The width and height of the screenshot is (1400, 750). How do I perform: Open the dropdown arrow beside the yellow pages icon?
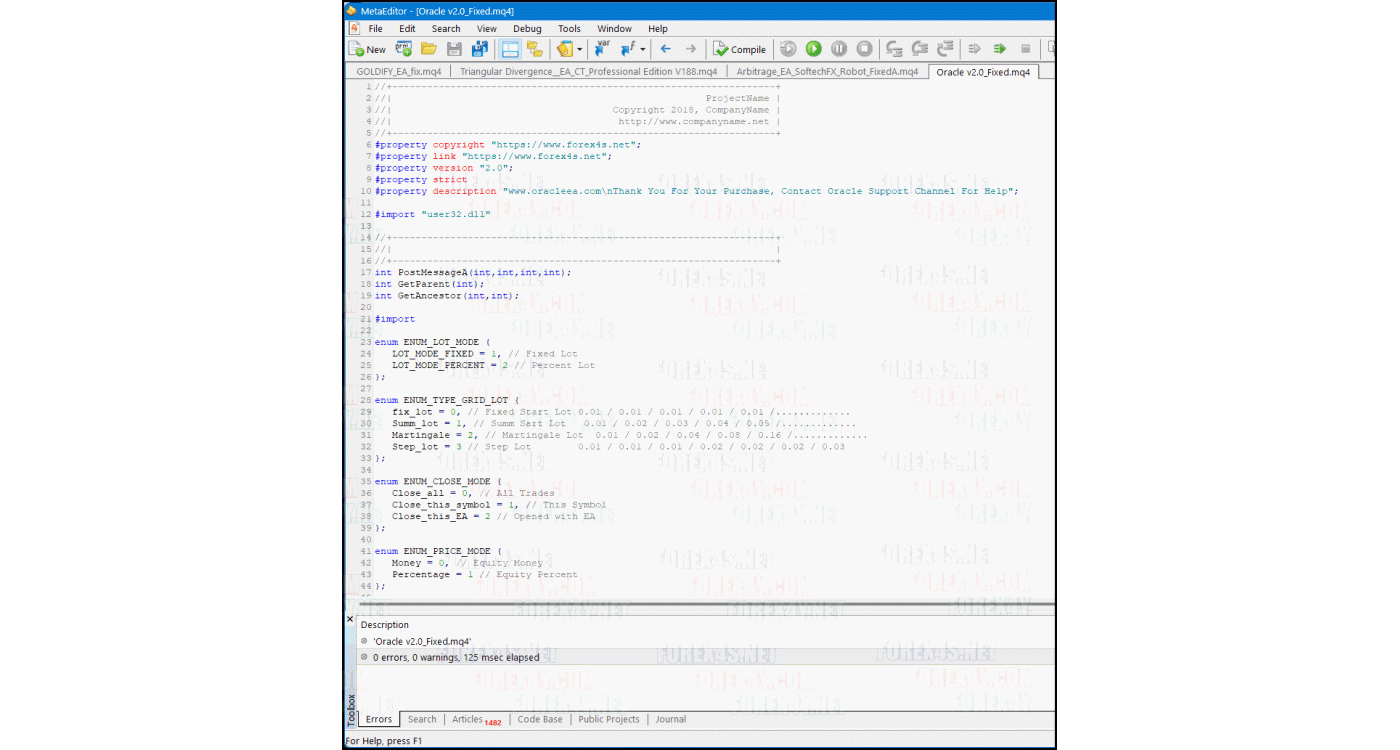[579, 49]
